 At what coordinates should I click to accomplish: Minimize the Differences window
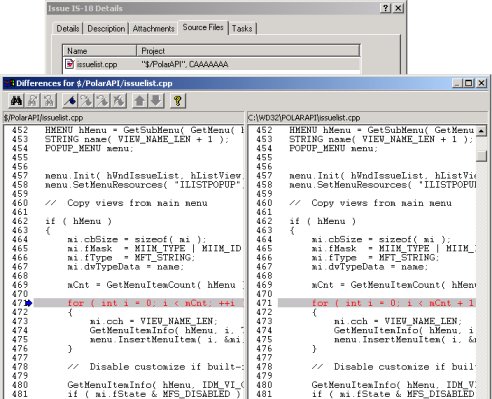tap(458, 83)
